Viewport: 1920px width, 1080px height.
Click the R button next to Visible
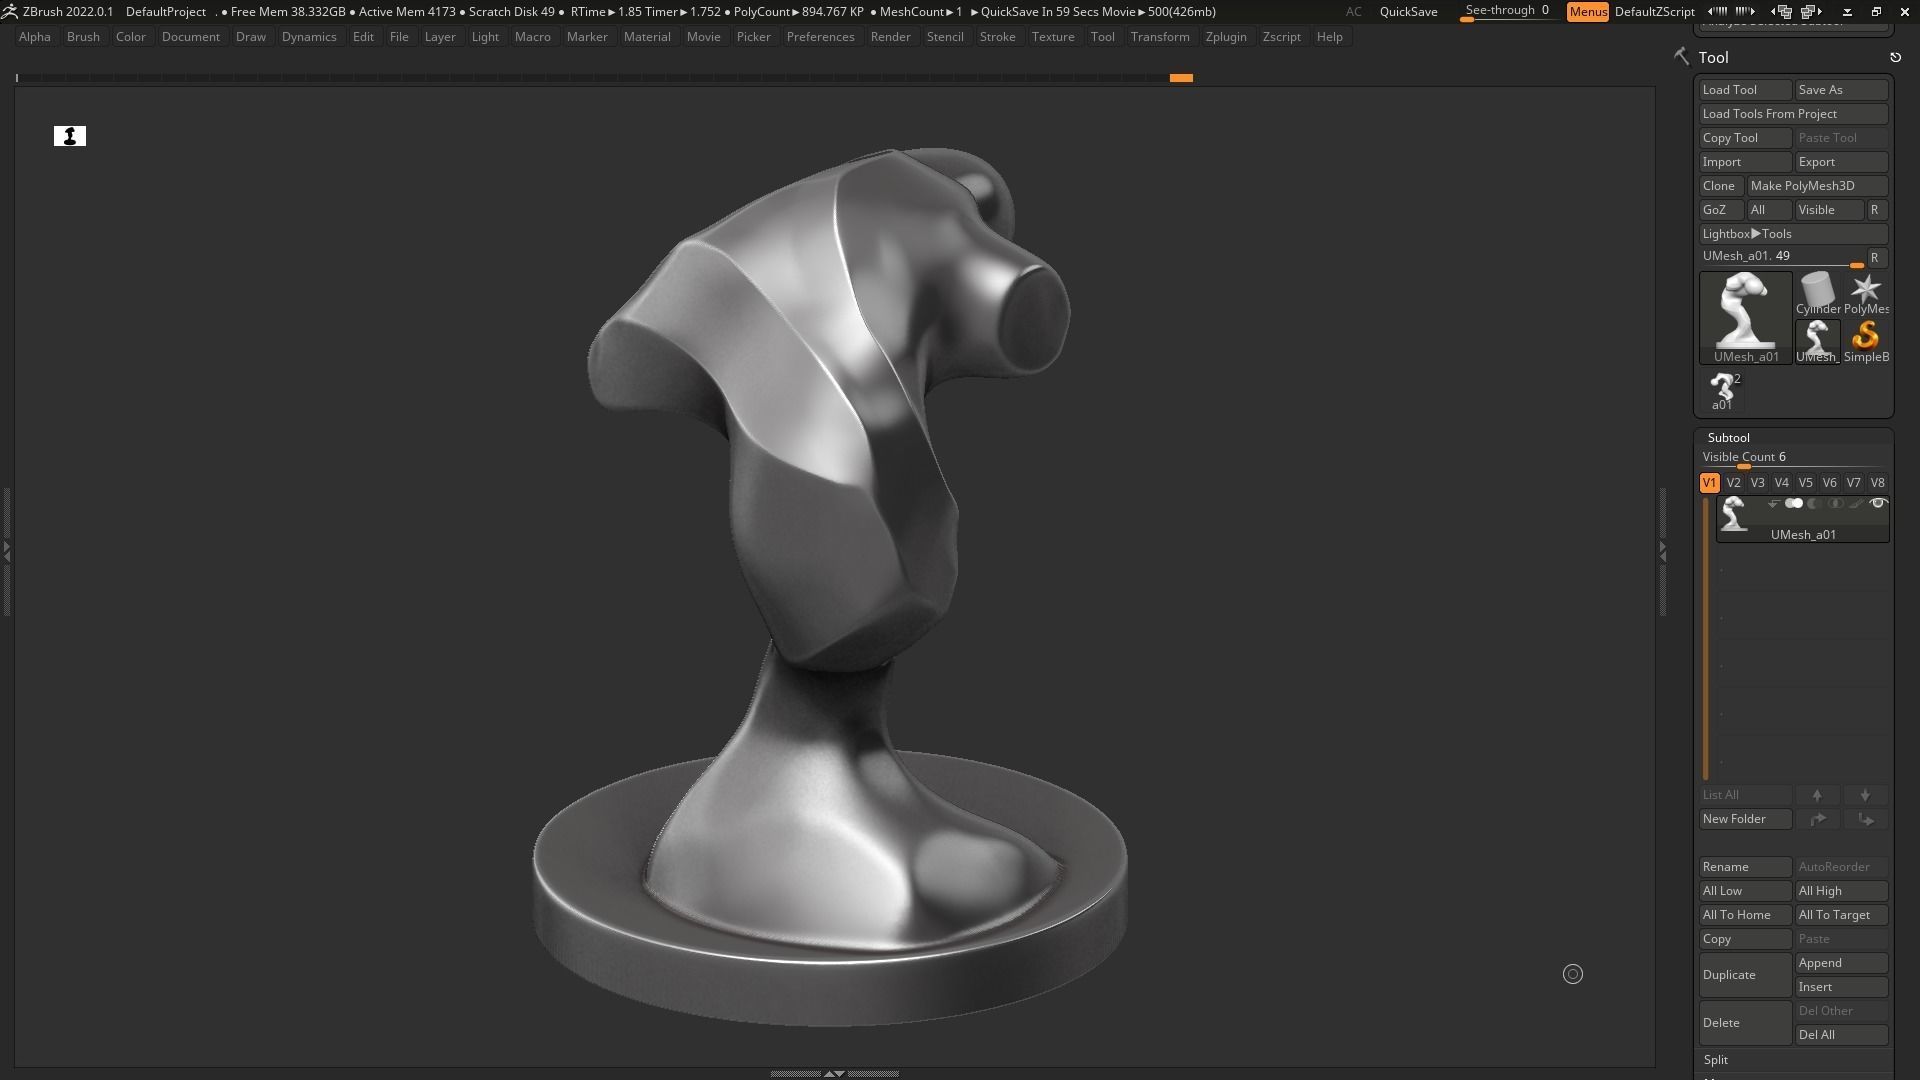(1876, 210)
